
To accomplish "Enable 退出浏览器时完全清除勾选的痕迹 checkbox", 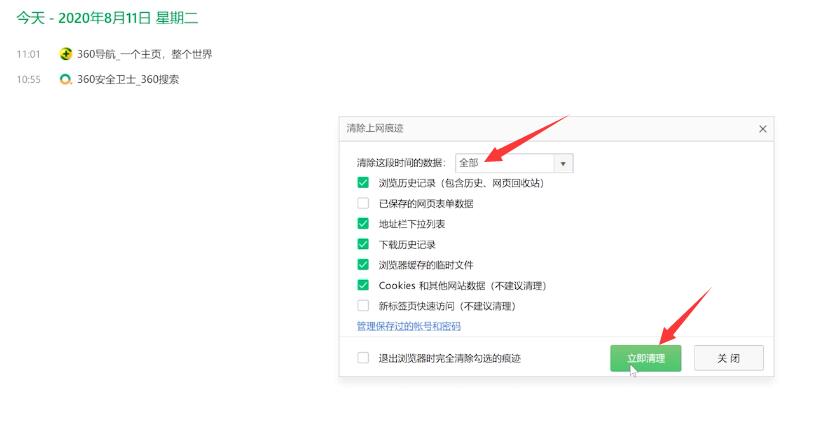I will point(363,358).
